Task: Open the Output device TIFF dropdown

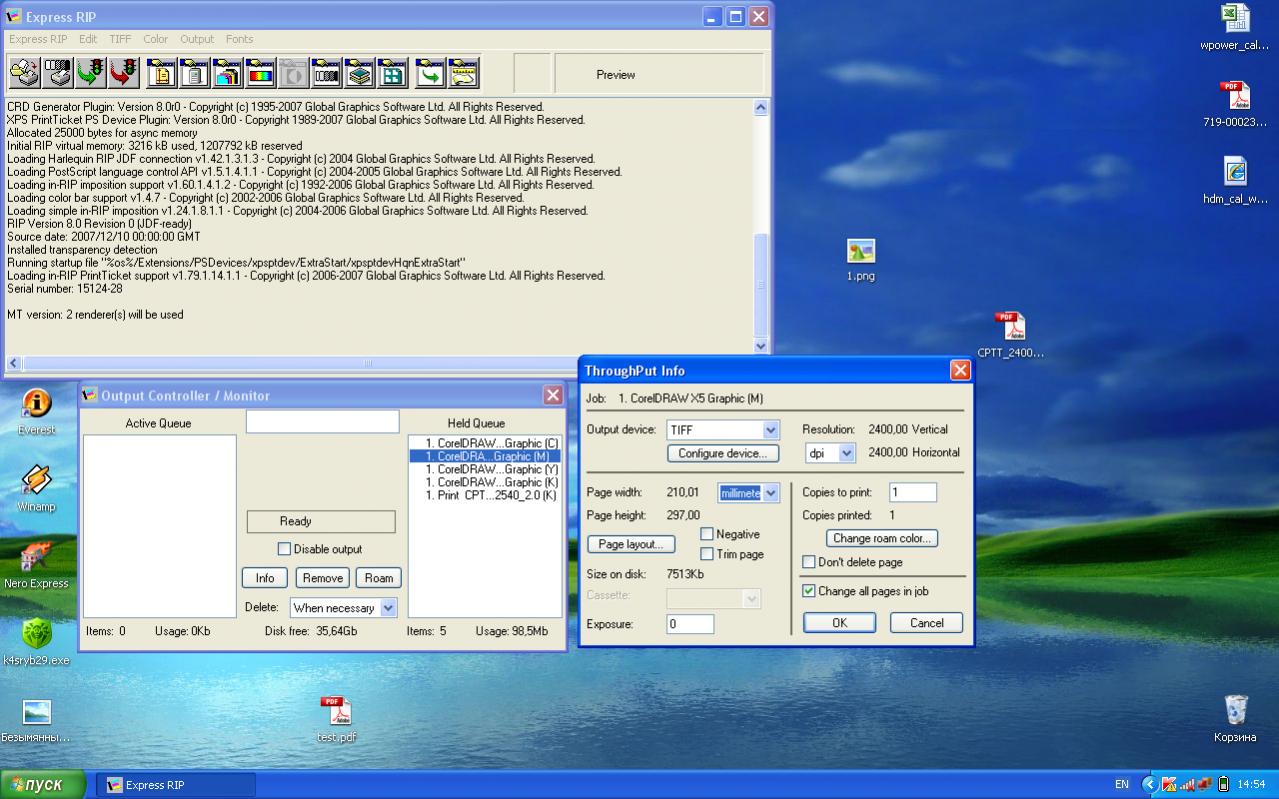Action: [x=770, y=430]
